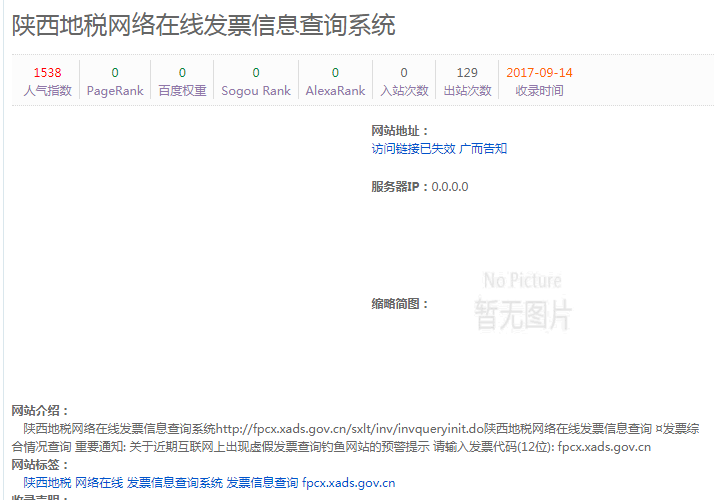
Task: Open the 网络在线 tag link
Action: coord(99,483)
